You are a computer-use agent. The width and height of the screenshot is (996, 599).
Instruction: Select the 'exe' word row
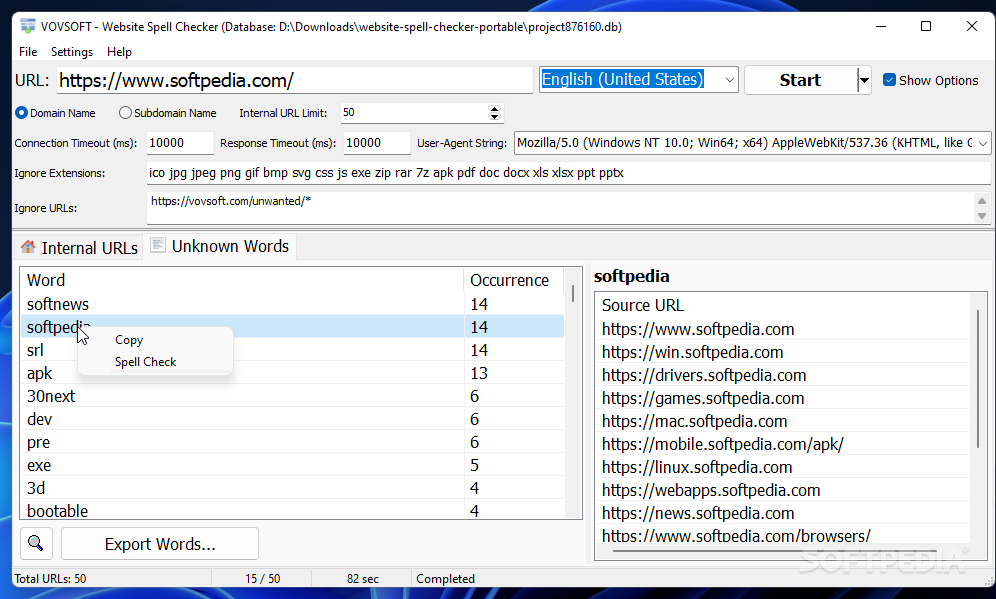(x=293, y=465)
